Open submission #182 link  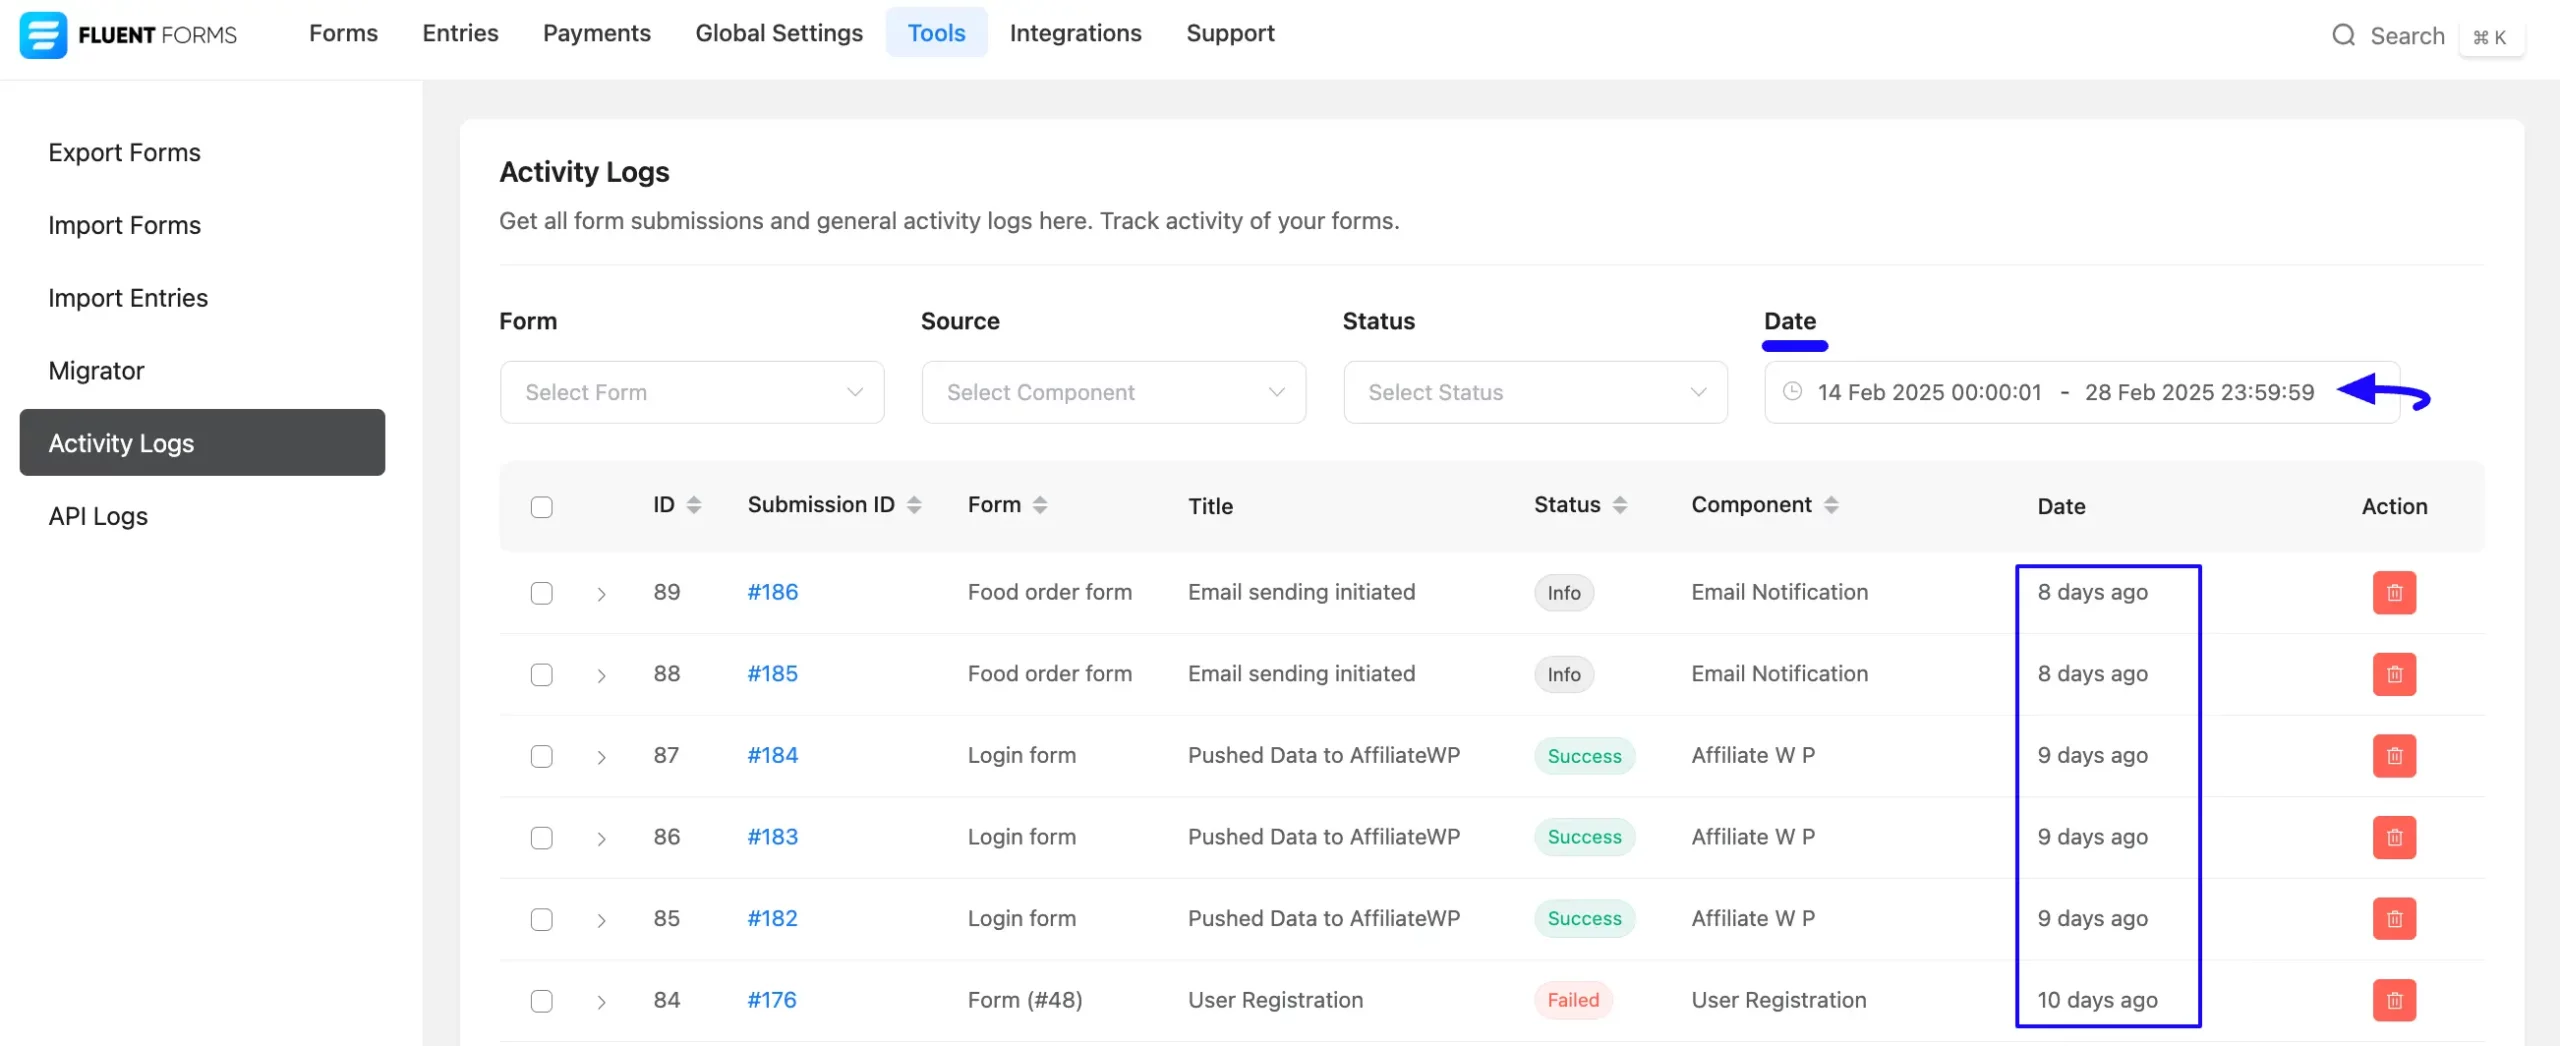coord(772,918)
